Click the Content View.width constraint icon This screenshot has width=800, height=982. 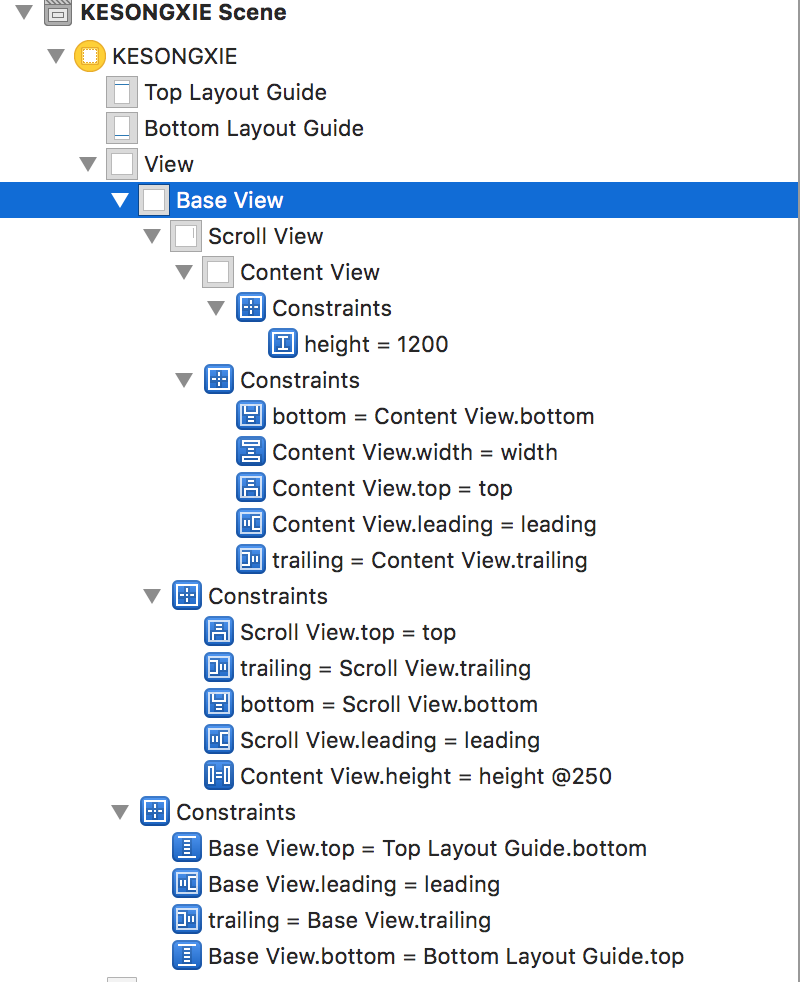click(251, 452)
